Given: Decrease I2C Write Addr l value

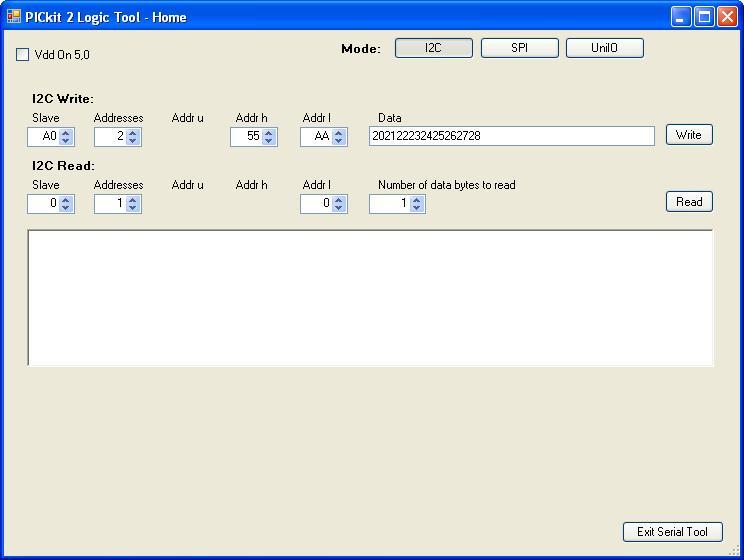Looking at the screenshot, I should [x=339, y=141].
